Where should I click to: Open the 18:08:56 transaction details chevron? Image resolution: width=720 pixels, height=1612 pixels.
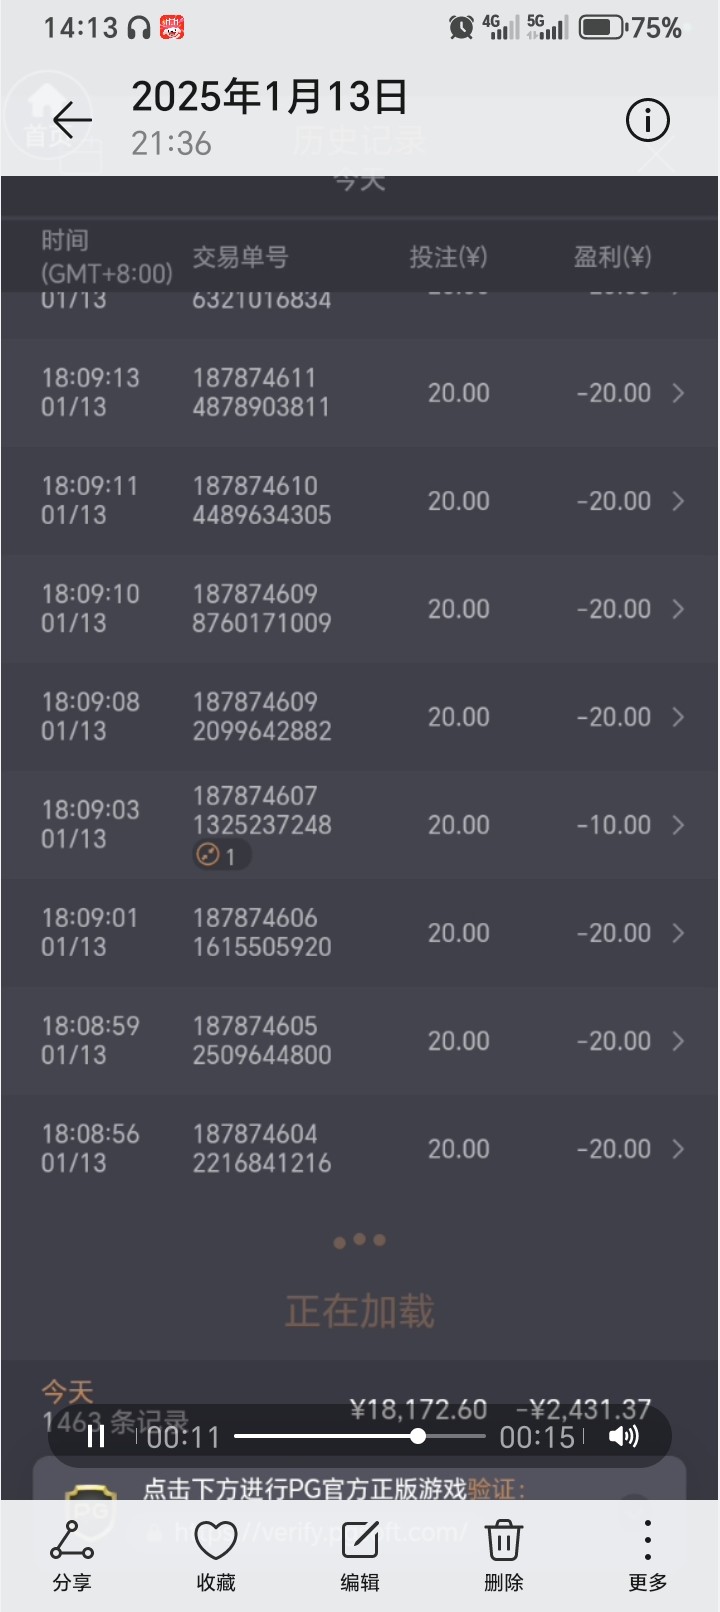click(678, 1149)
